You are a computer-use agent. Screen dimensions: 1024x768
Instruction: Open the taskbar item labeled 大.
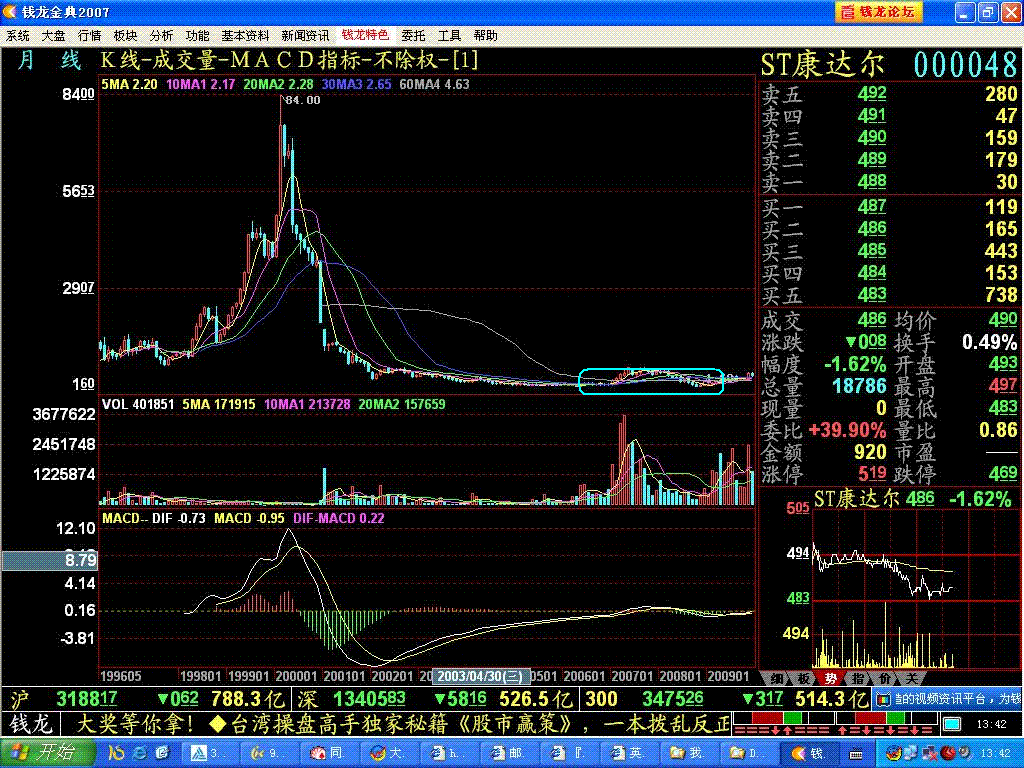(x=391, y=753)
